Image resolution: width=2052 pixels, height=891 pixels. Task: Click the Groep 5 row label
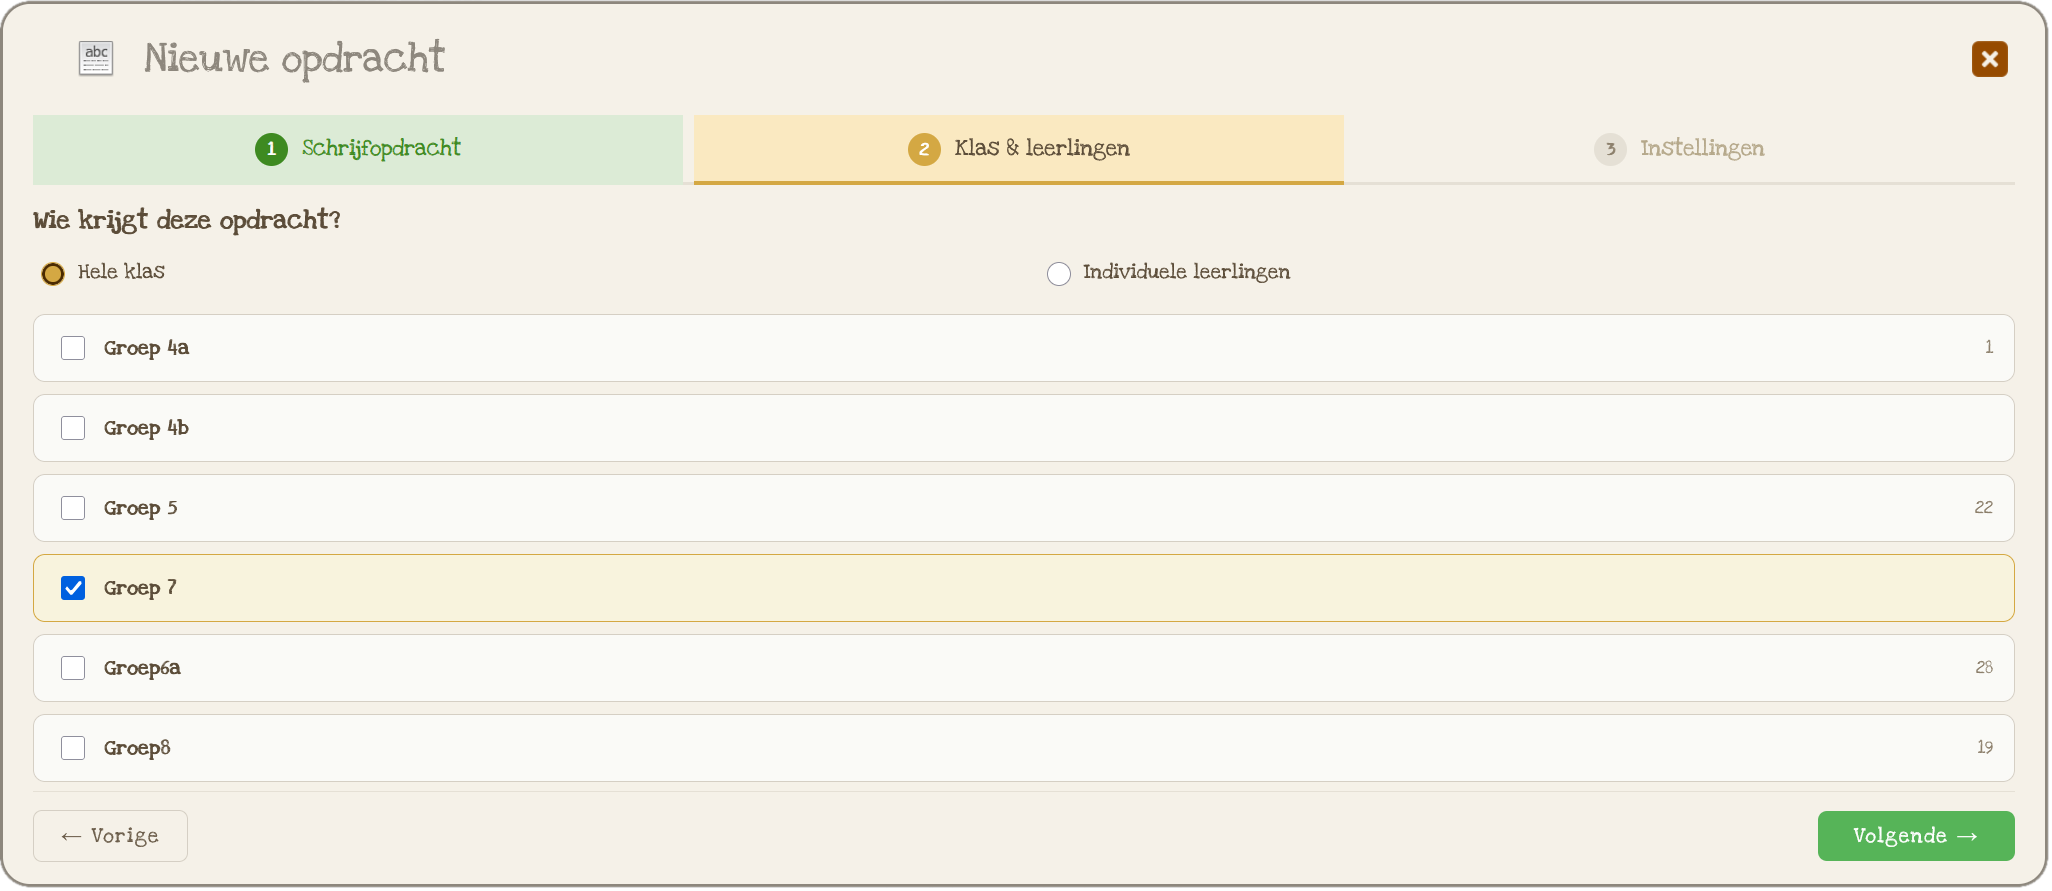pos(141,508)
